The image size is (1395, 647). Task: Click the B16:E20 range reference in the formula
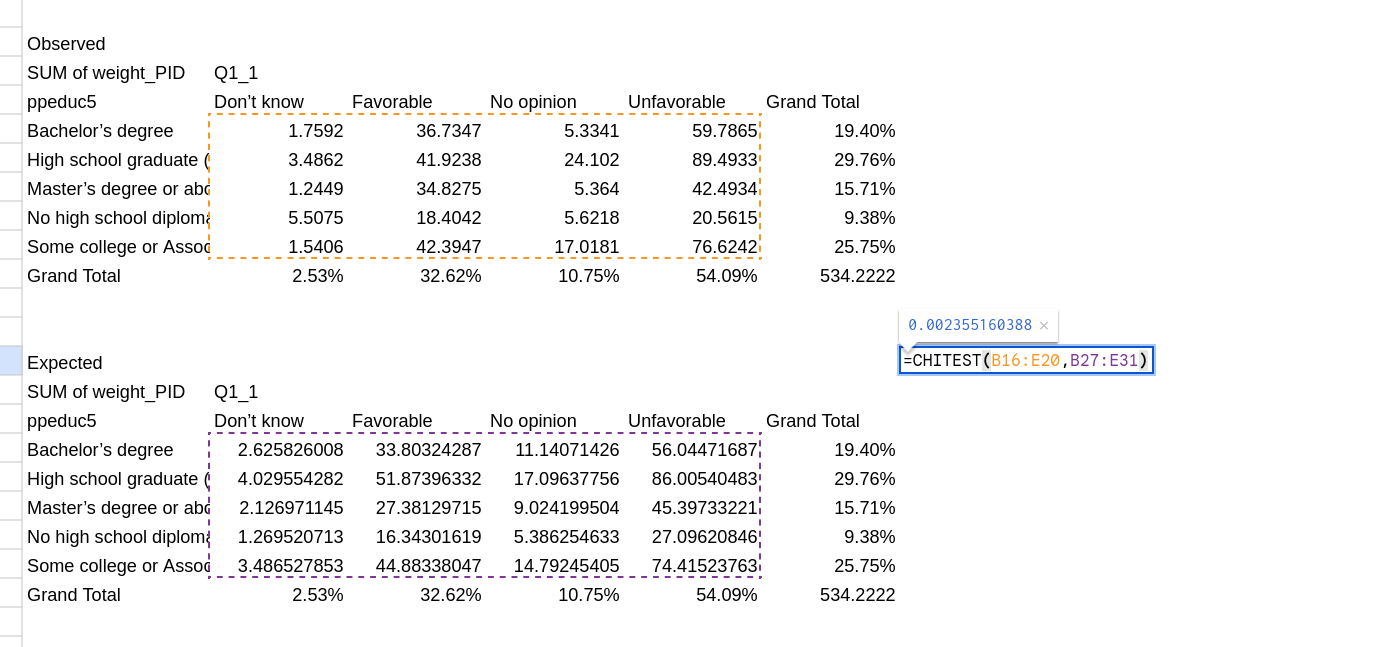click(1025, 361)
